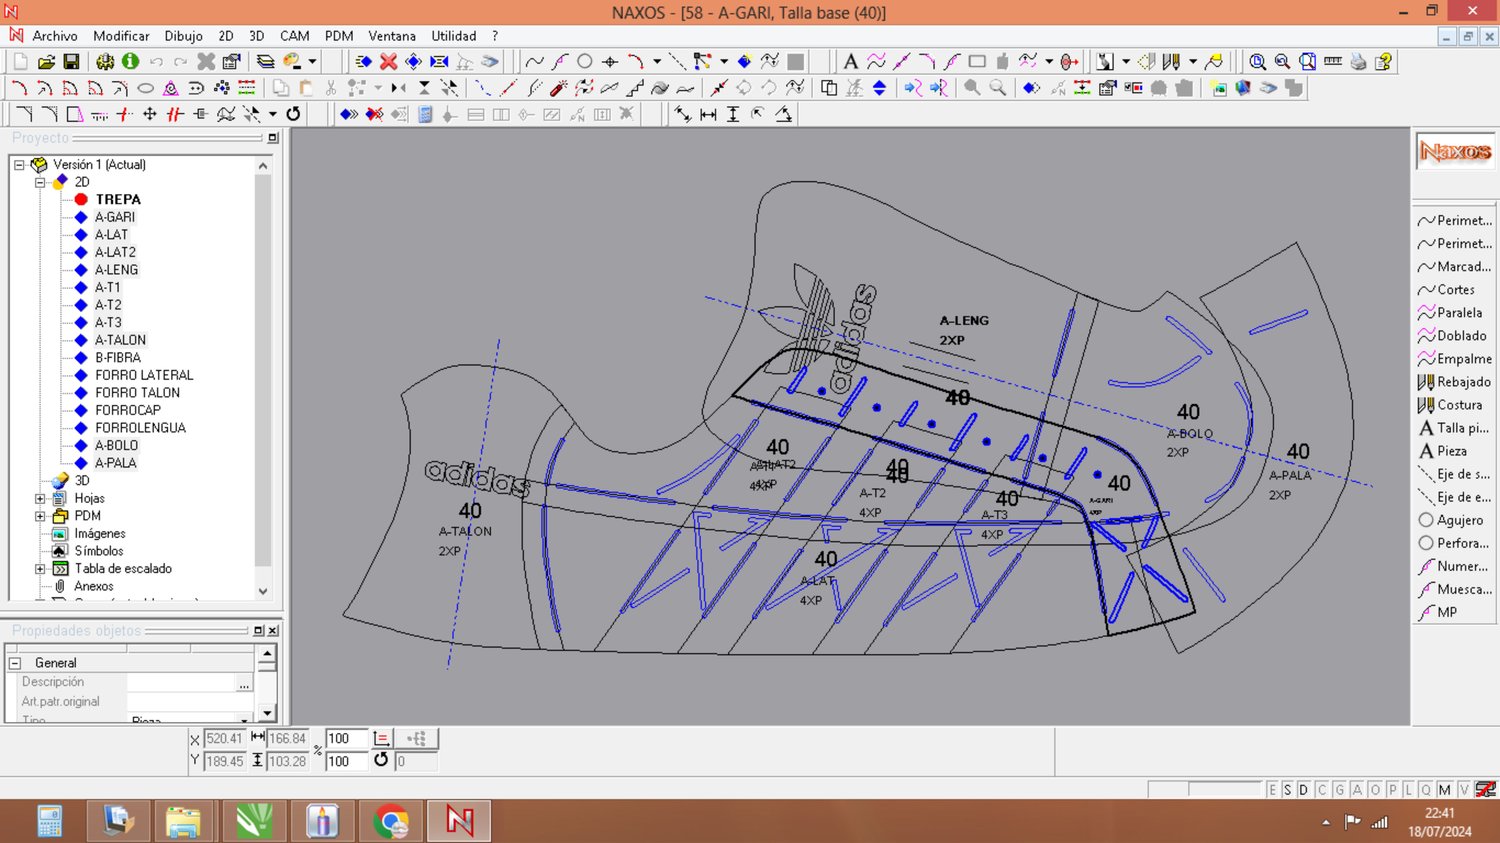This screenshot has width=1500, height=843.
Task: Open the Archivo menu
Action: [x=55, y=36]
